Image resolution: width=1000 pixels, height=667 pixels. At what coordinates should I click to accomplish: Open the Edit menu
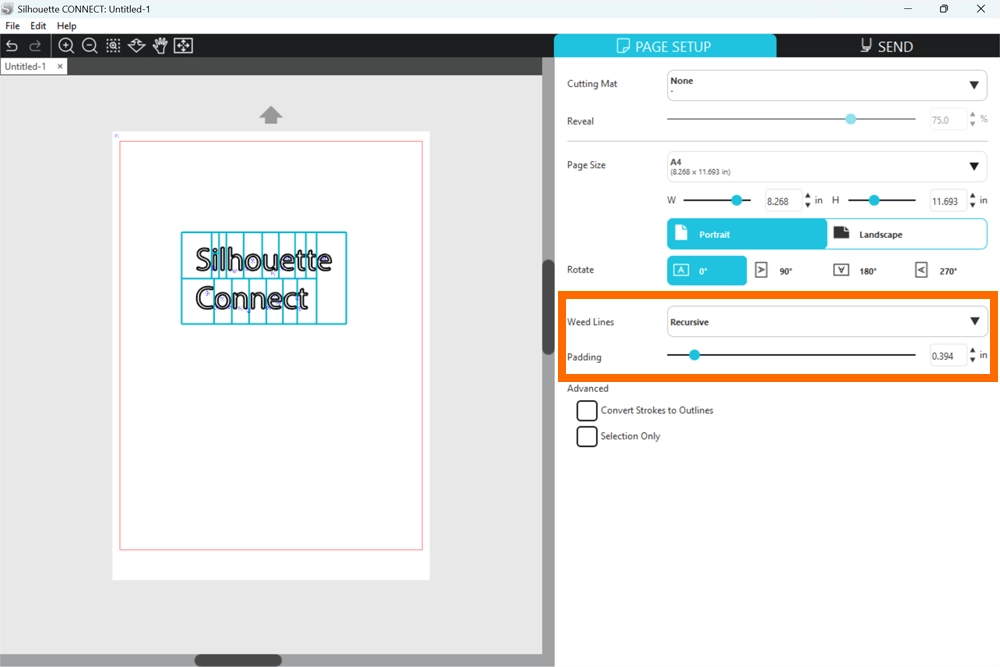pyautogui.click(x=38, y=26)
